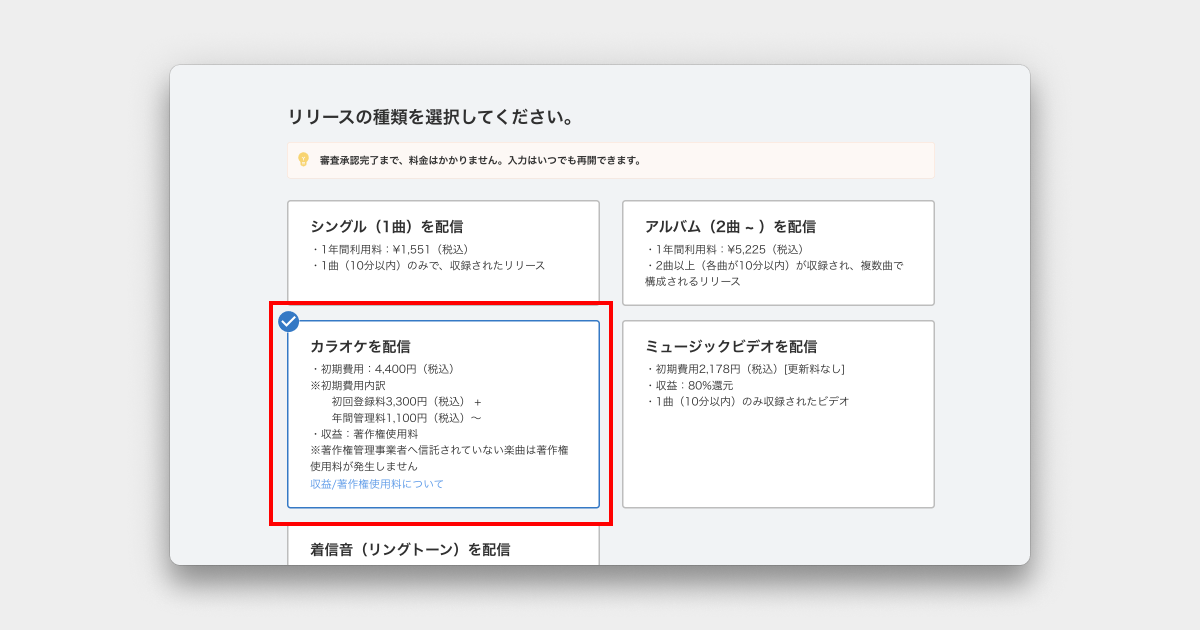Pick the ミュージックビデオを配信 card title
The image size is (1200, 630).
pyautogui.click(x=730, y=347)
